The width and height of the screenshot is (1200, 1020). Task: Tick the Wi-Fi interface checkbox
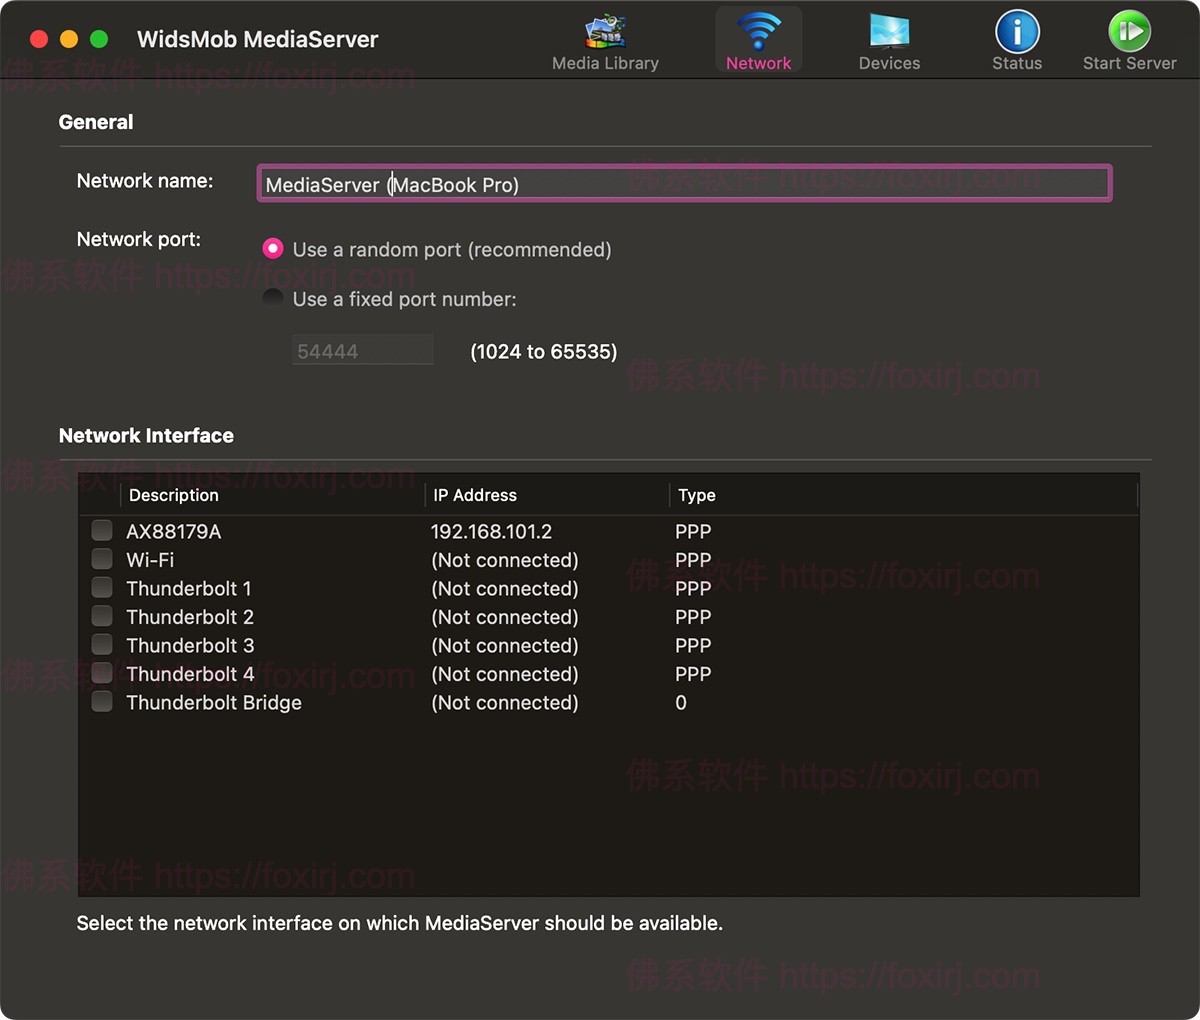point(102,558)
